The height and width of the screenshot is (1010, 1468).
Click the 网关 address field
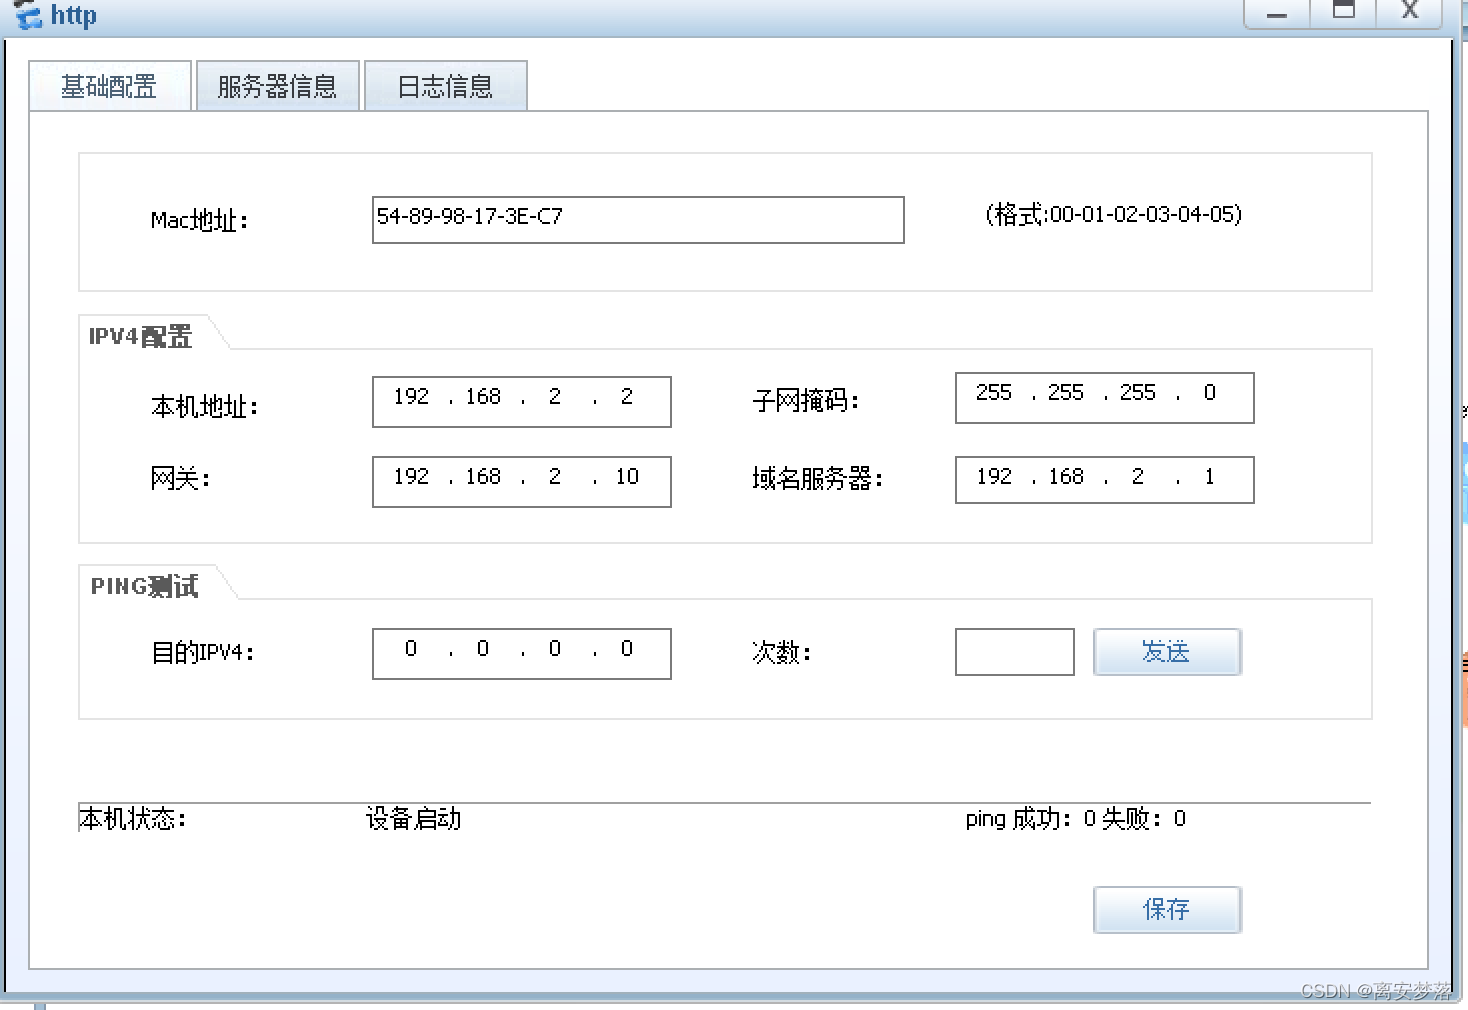521,481
